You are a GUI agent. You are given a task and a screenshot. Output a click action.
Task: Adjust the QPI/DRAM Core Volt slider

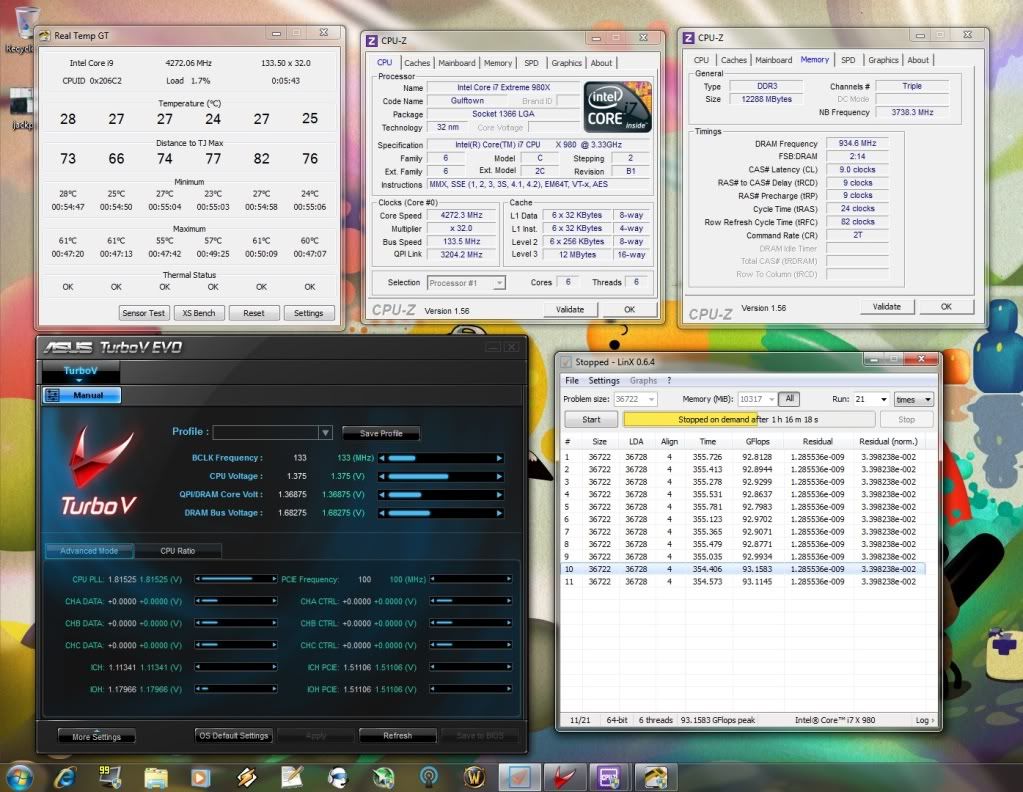(441, 495)
